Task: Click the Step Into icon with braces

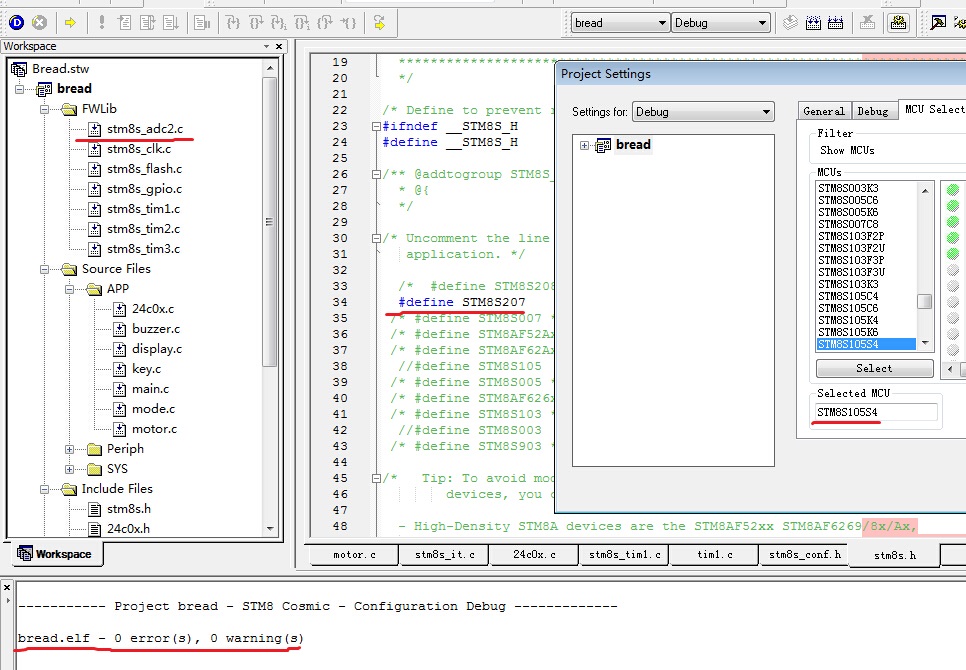Action: click(233, 23)
